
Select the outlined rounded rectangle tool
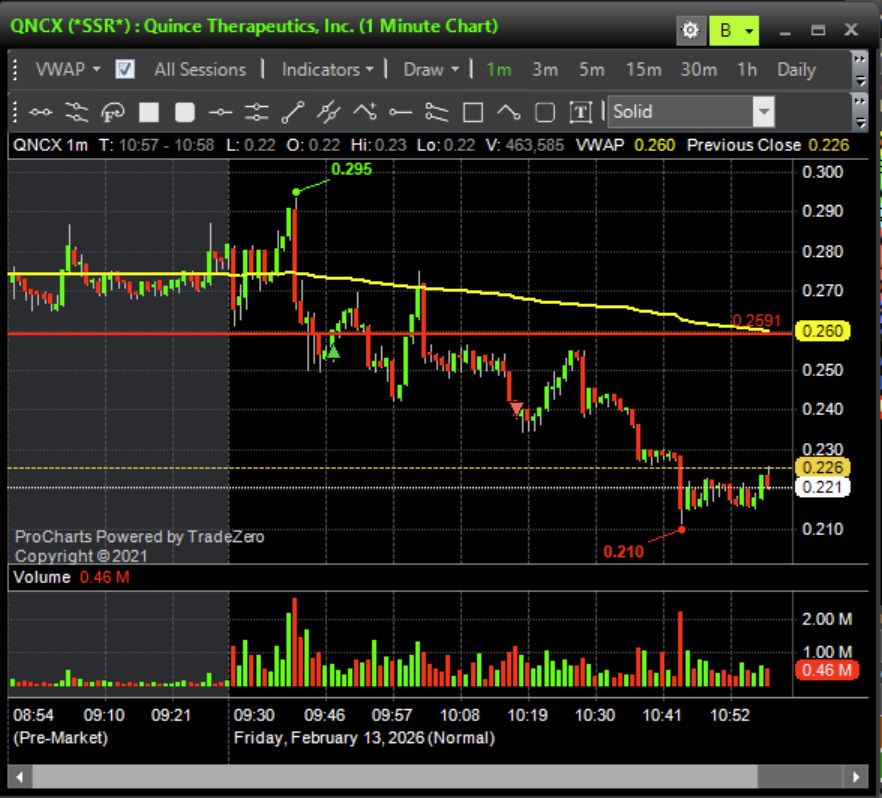tap(544, 112)
